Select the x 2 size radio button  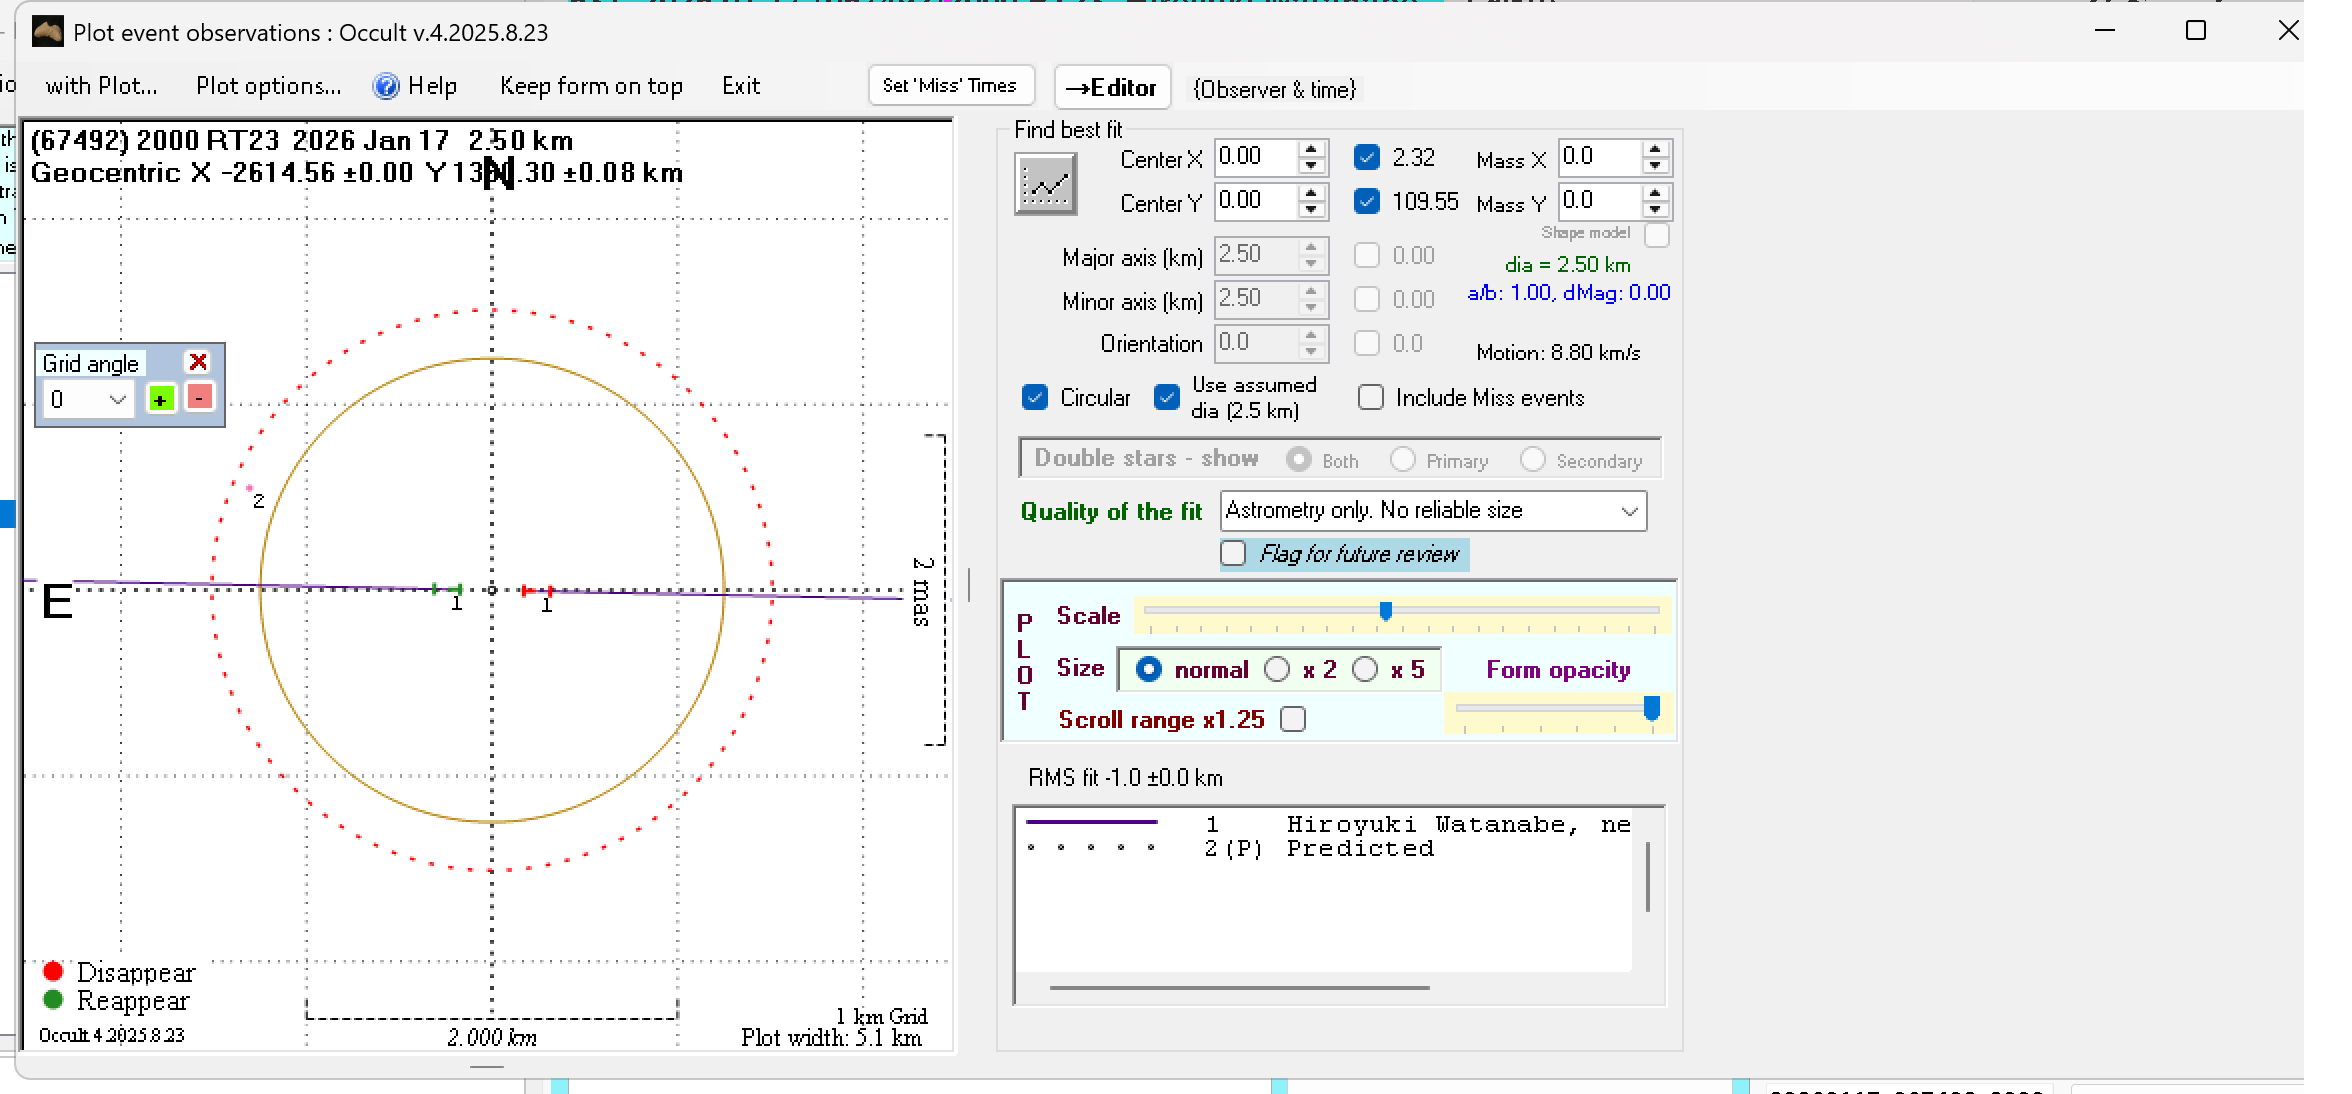coord(1277,669)
